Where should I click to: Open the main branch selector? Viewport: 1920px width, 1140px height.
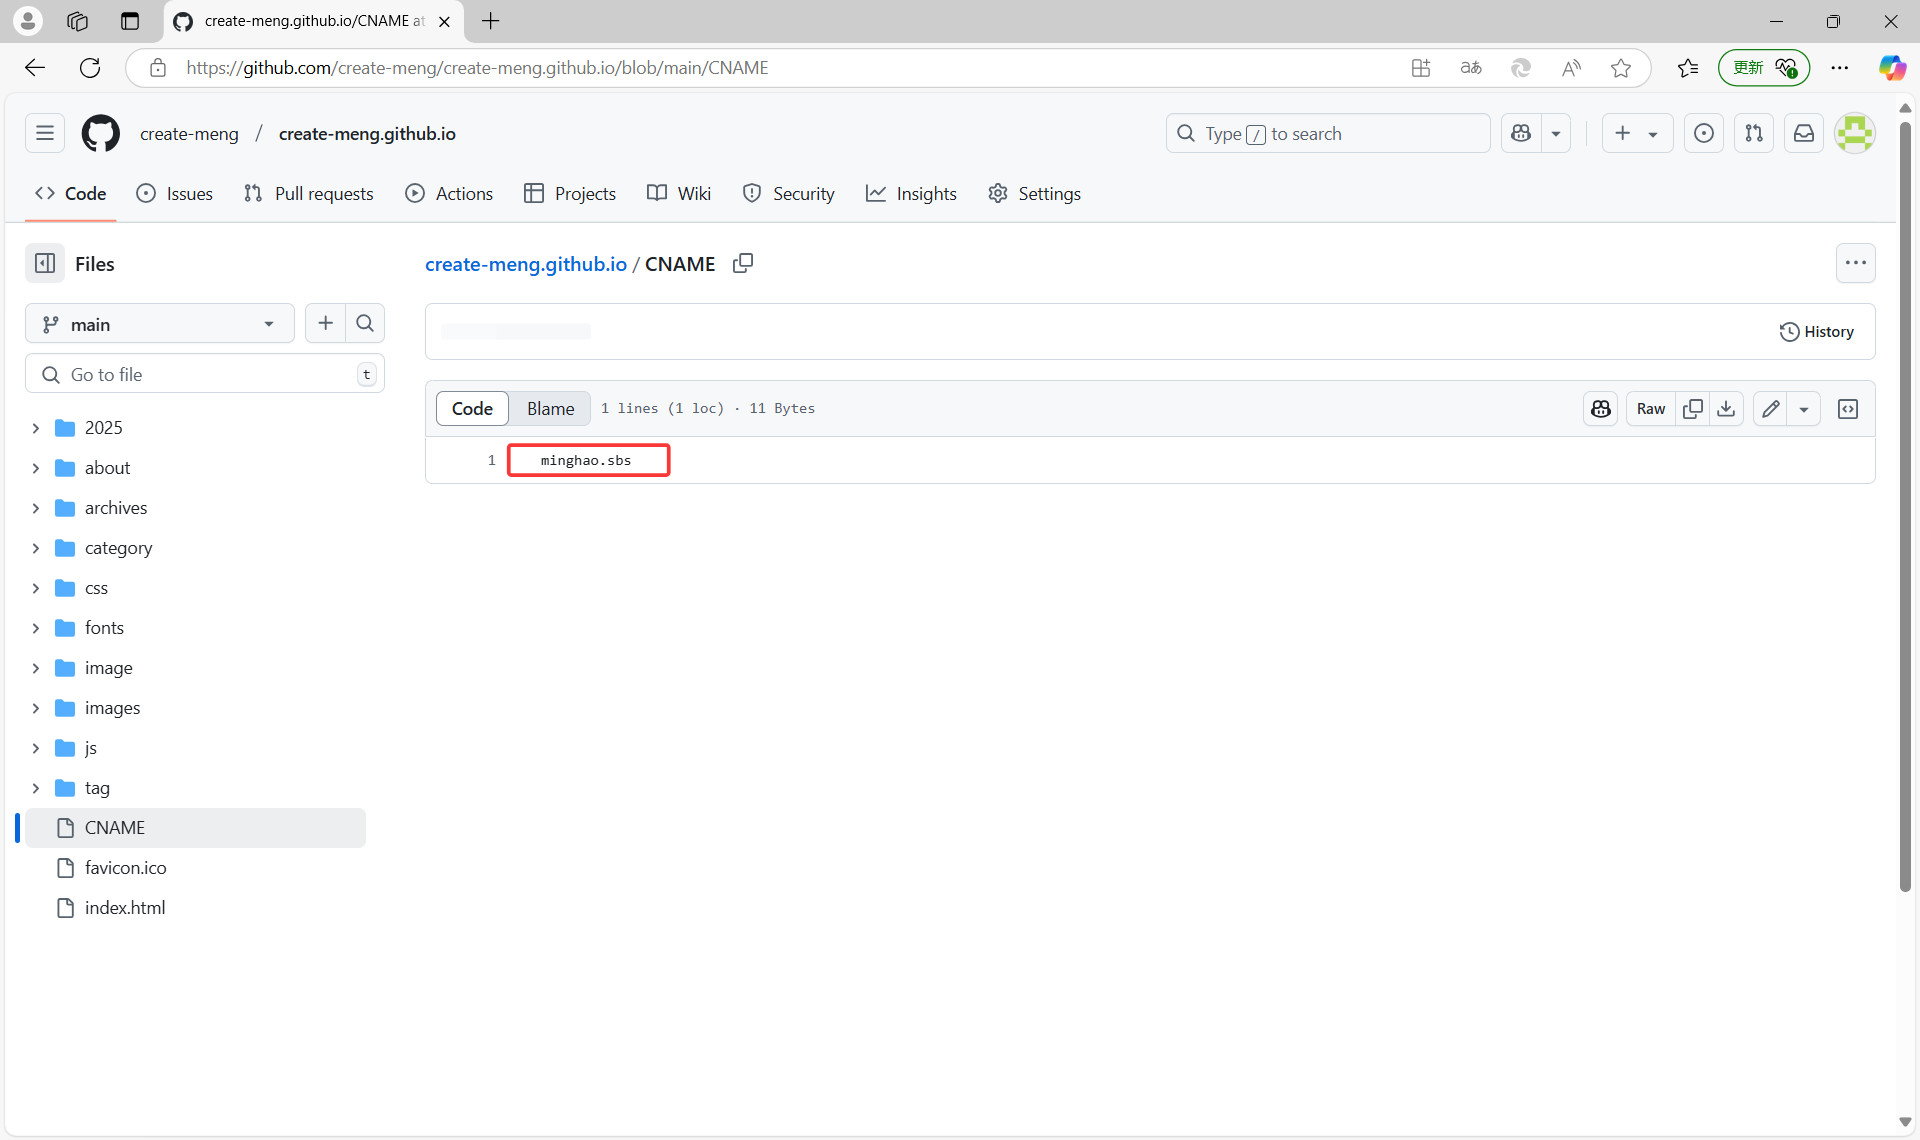click(159, 323)
